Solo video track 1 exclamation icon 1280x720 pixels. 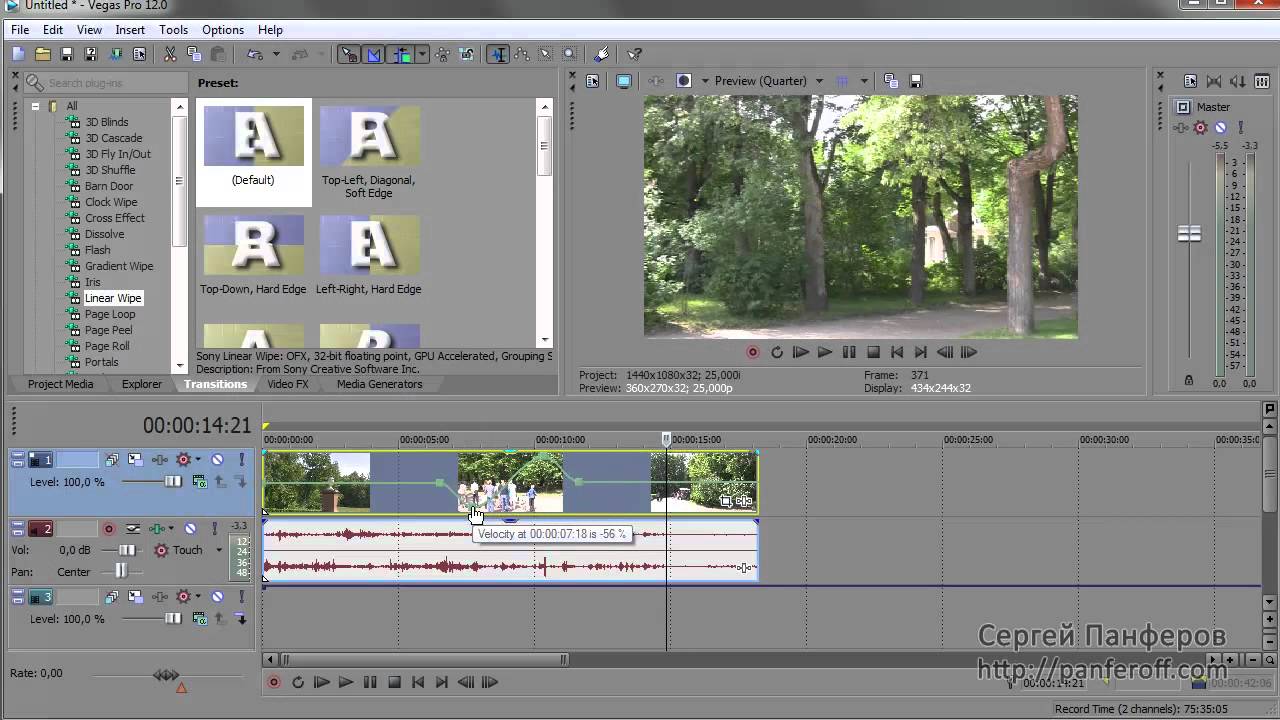click(241, 460)
